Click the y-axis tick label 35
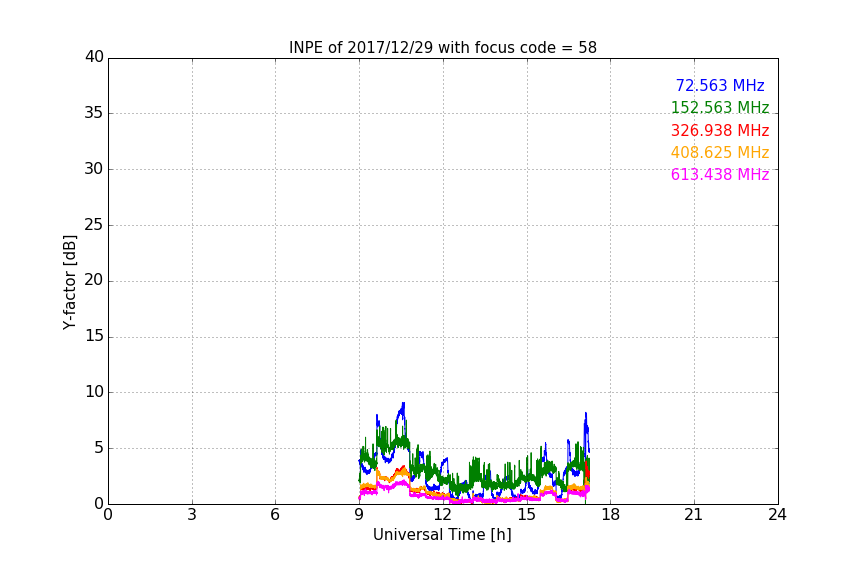Image resolution: width=864 pixels, height=576 pixels. pyautogui.click(x=94, y=113)
